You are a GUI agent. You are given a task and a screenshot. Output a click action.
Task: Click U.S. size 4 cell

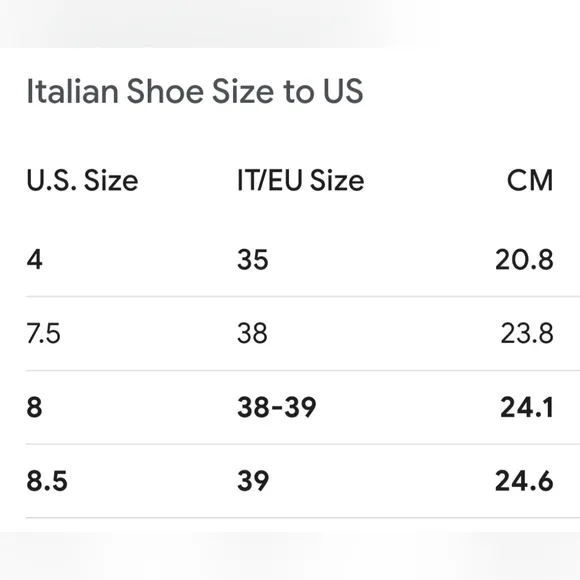point(34,259)
